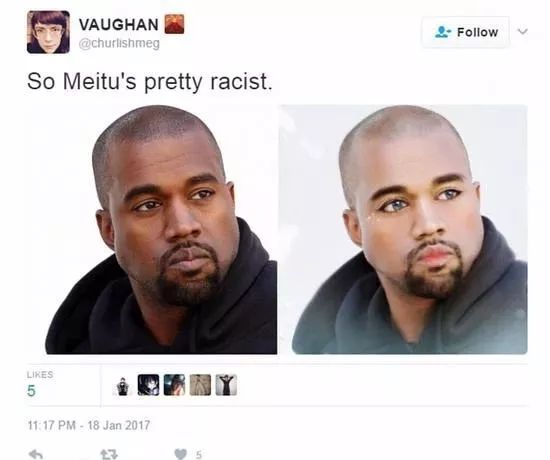This screenshot has height=460, width=550.
Task: Click the reply arrow icon
Action: click(36, 455)
